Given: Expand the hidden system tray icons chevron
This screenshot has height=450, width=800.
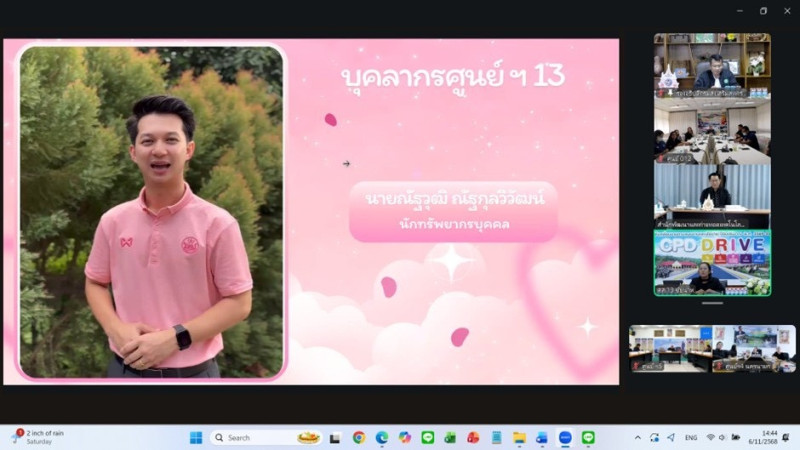Looking at the screenshot, I should click(x=638, y=438).
